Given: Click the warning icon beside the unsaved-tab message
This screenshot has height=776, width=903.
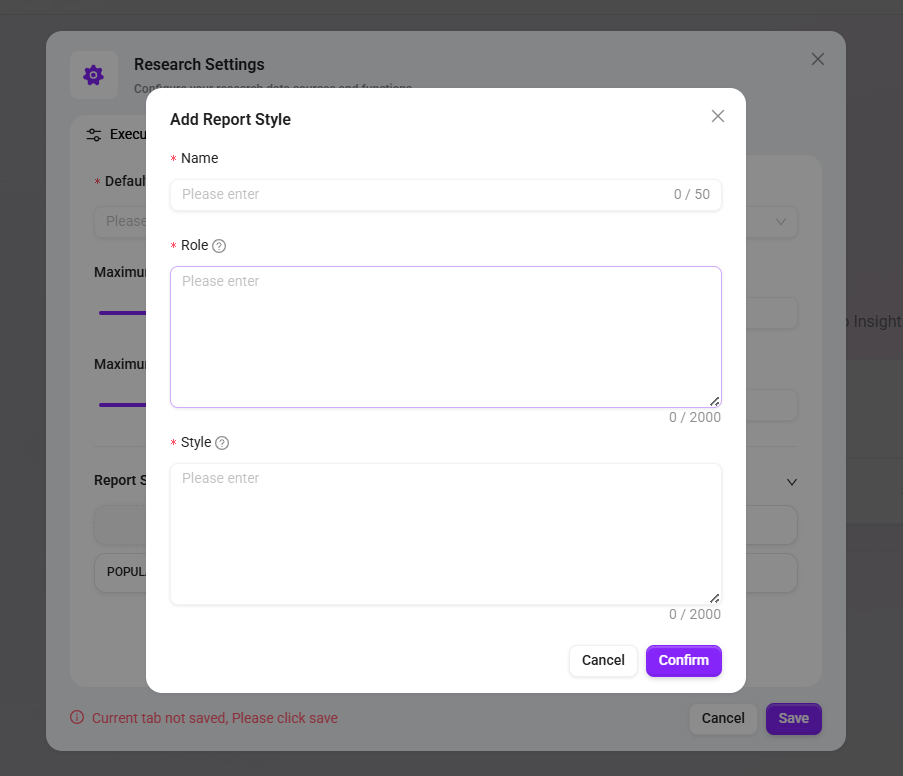Looking at the screenshot, I should click(x=77, y=718).
